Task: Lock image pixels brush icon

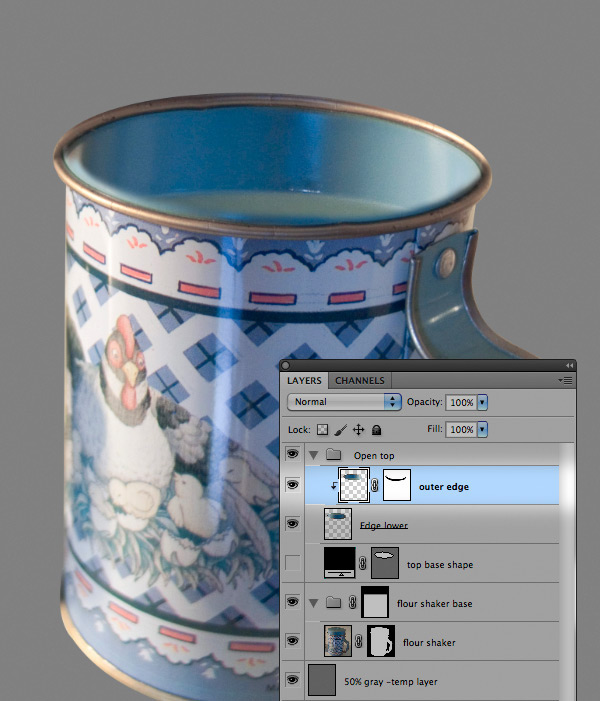Action: [x=340, y=430]
